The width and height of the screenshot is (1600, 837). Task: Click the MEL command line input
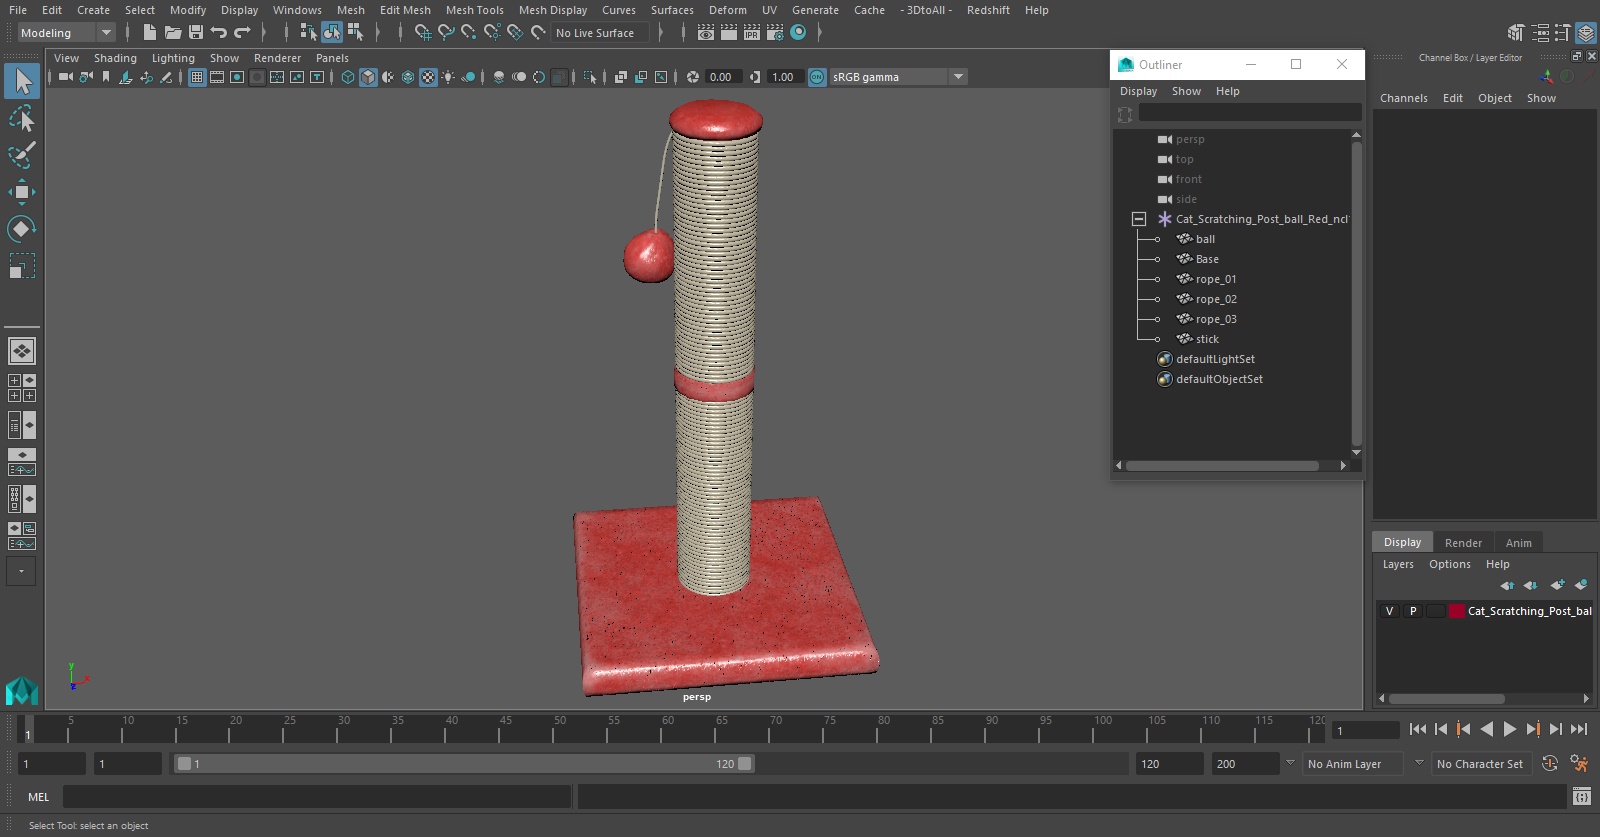[316, 796]
